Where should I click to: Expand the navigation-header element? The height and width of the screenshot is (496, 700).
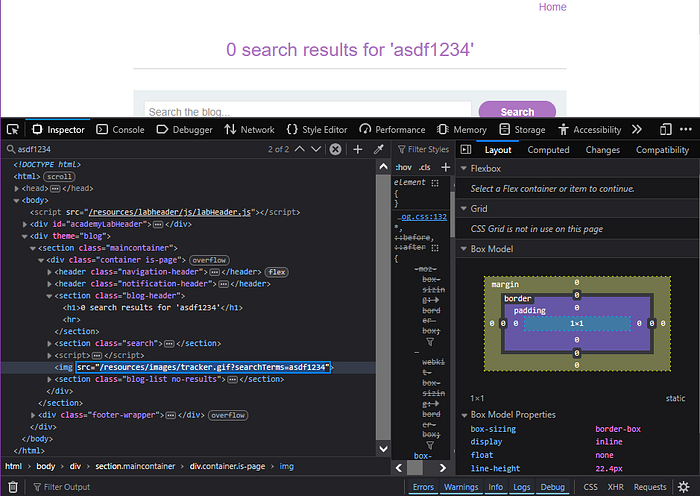50,272
